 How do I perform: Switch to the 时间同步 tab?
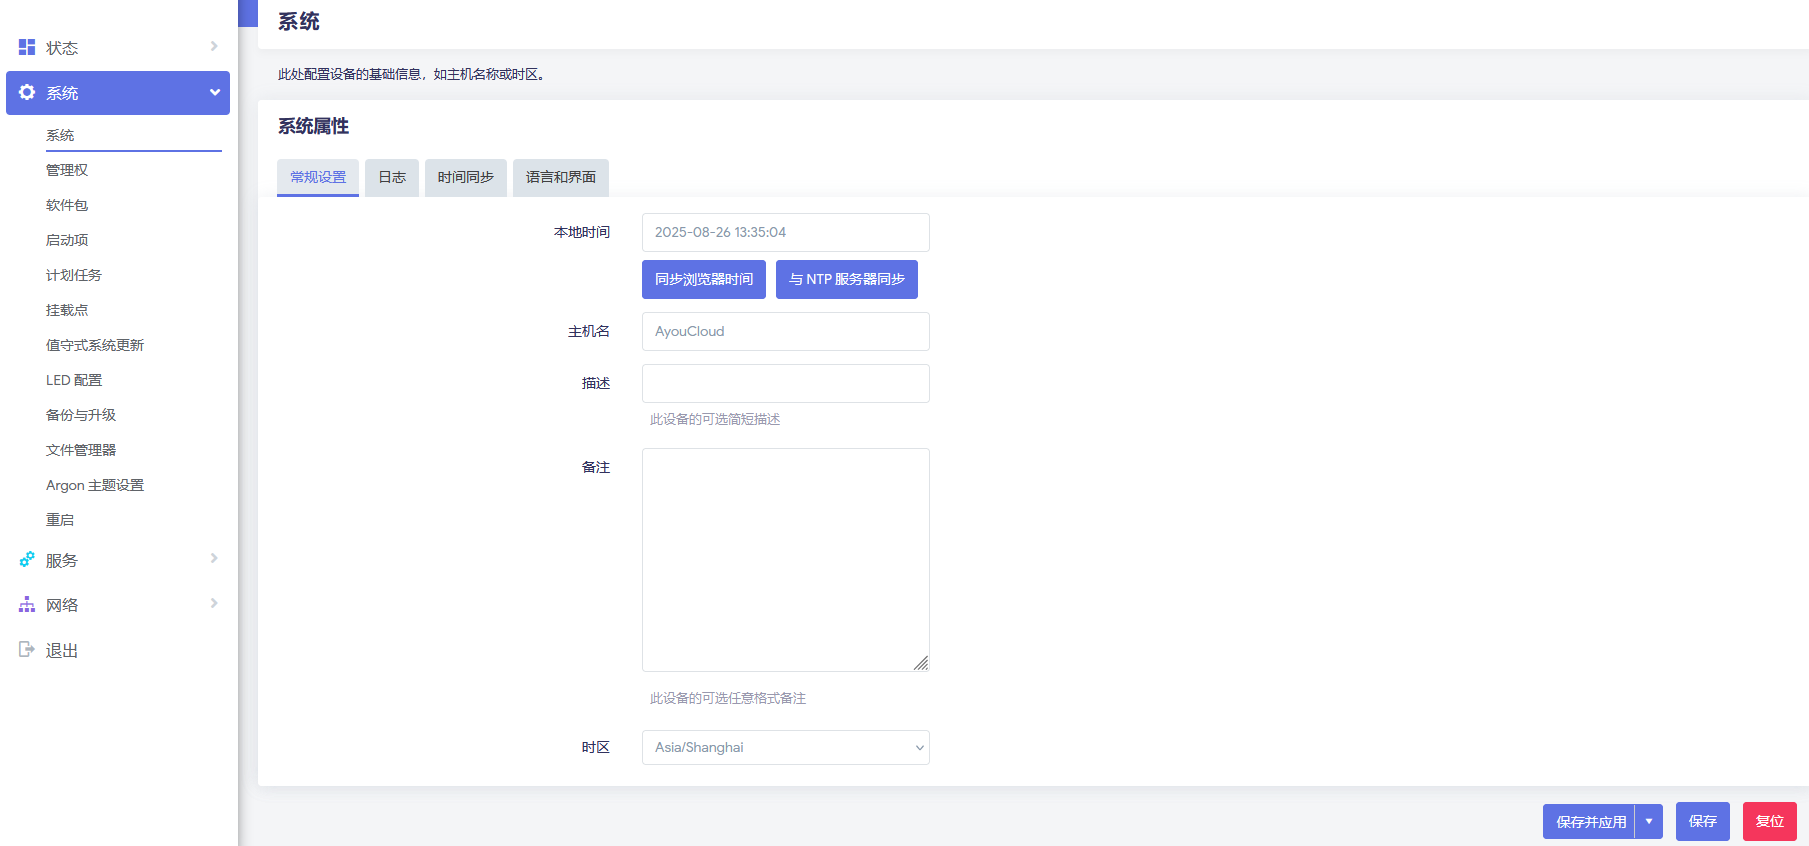tap(465, 177)
